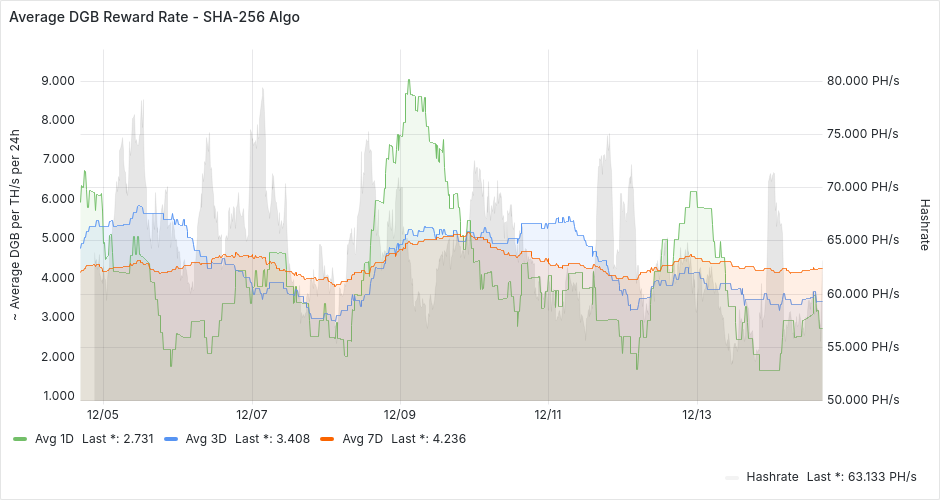Click the 12/09 date label on x-axis
The width and height of the screenshot is (940, 500).
tap(400, 414)
